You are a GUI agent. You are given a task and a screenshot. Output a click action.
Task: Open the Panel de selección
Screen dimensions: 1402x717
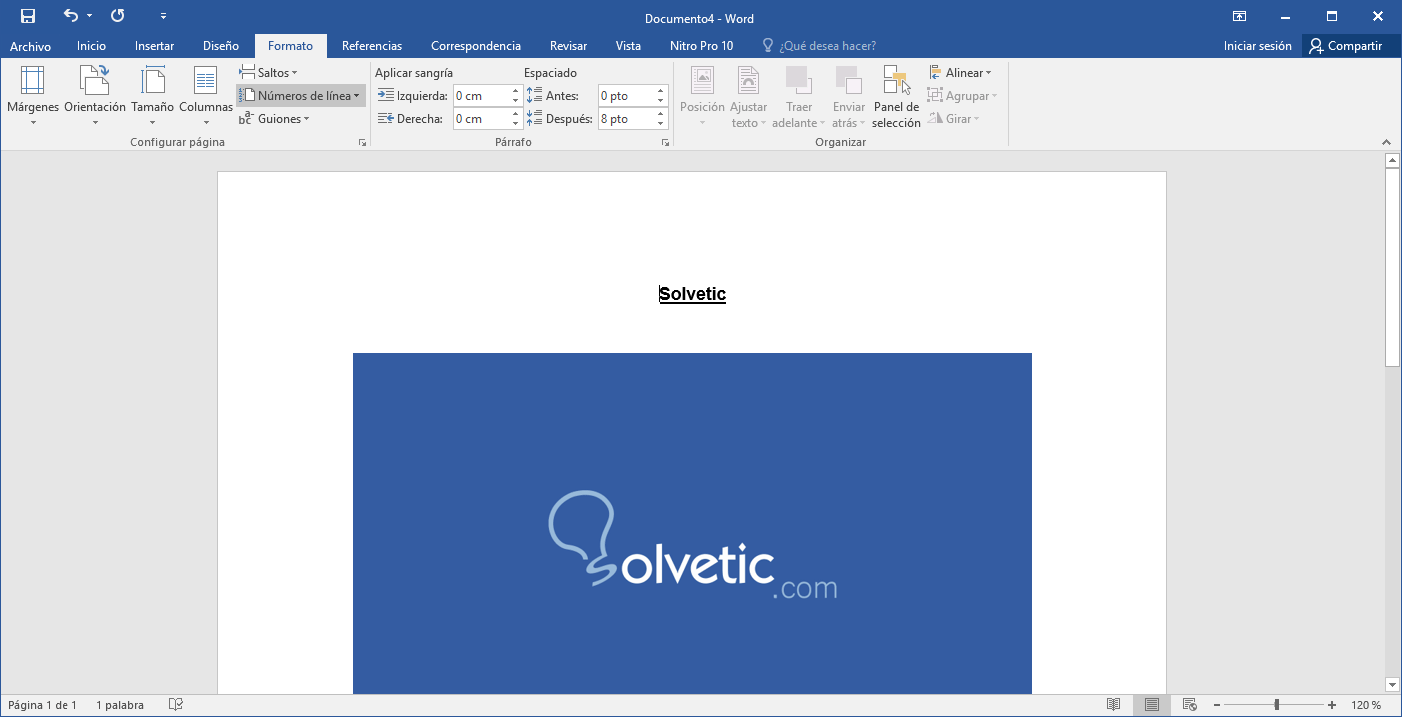[896, 96]
